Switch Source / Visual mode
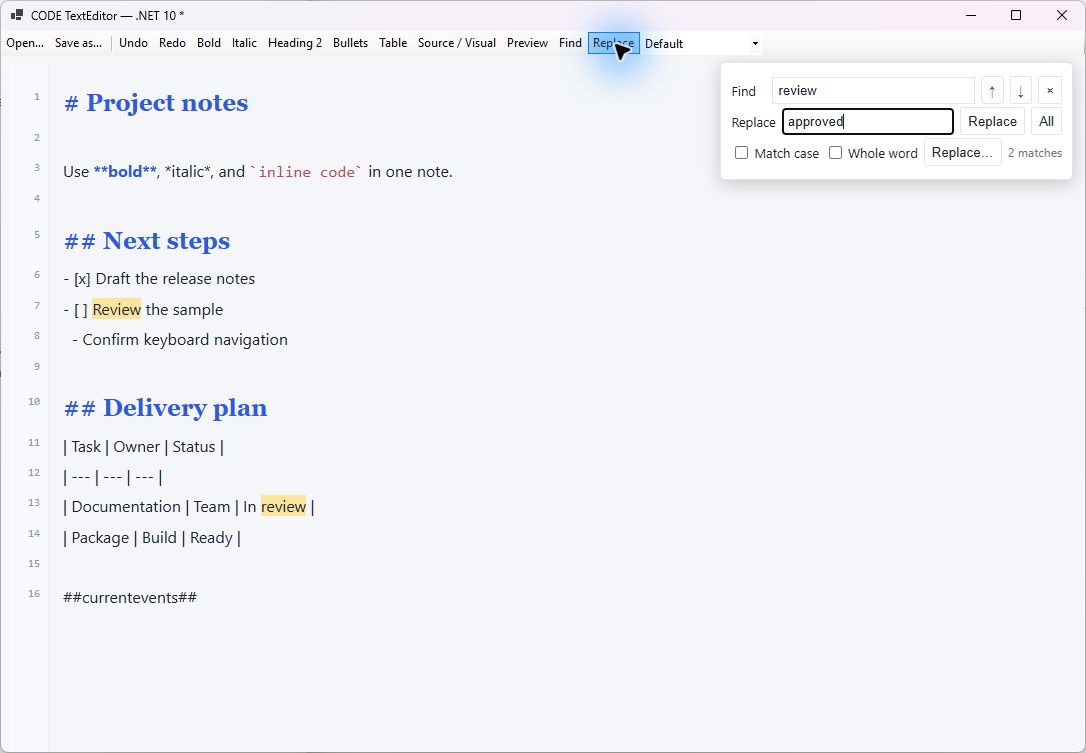1086x753 pixels. click(456, 43)
